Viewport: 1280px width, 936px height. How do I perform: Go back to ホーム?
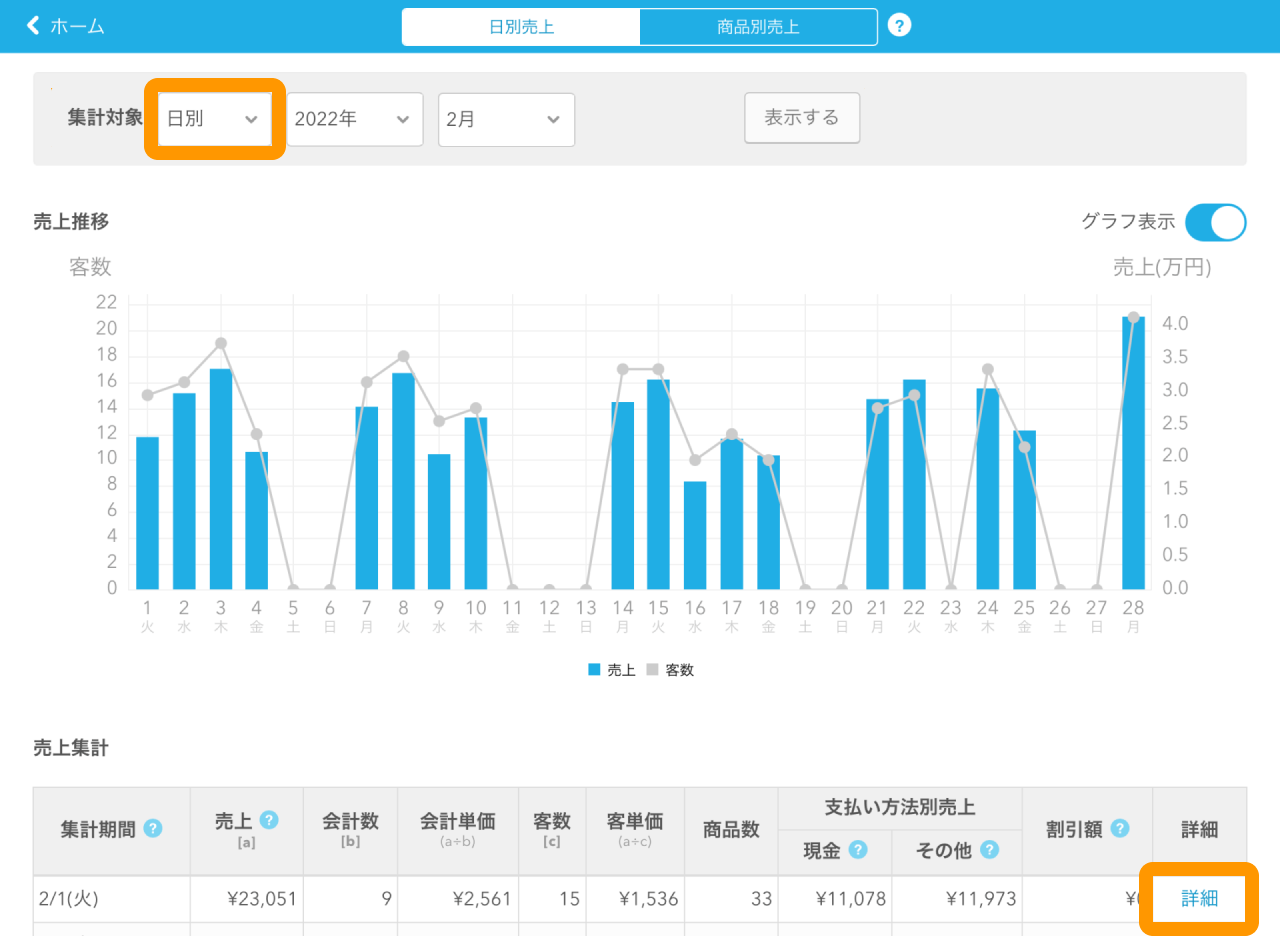[x=65, y=26]
